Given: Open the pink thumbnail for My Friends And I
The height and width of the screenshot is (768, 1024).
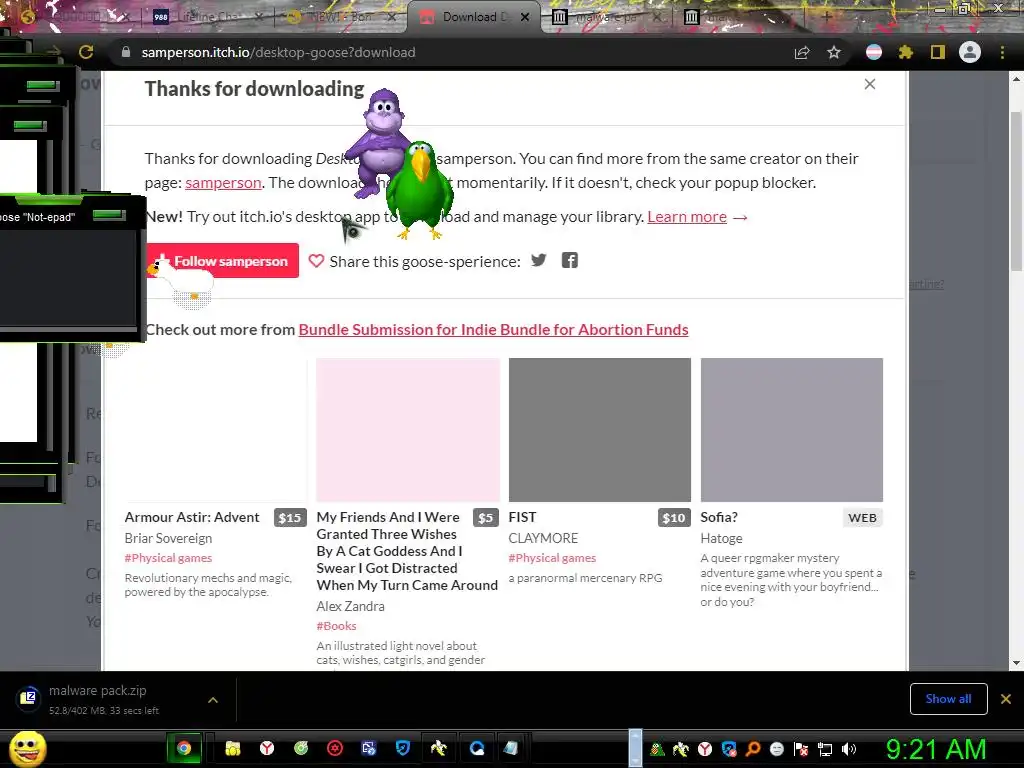Looking at the screenshot, I should (x=408, y=430).
